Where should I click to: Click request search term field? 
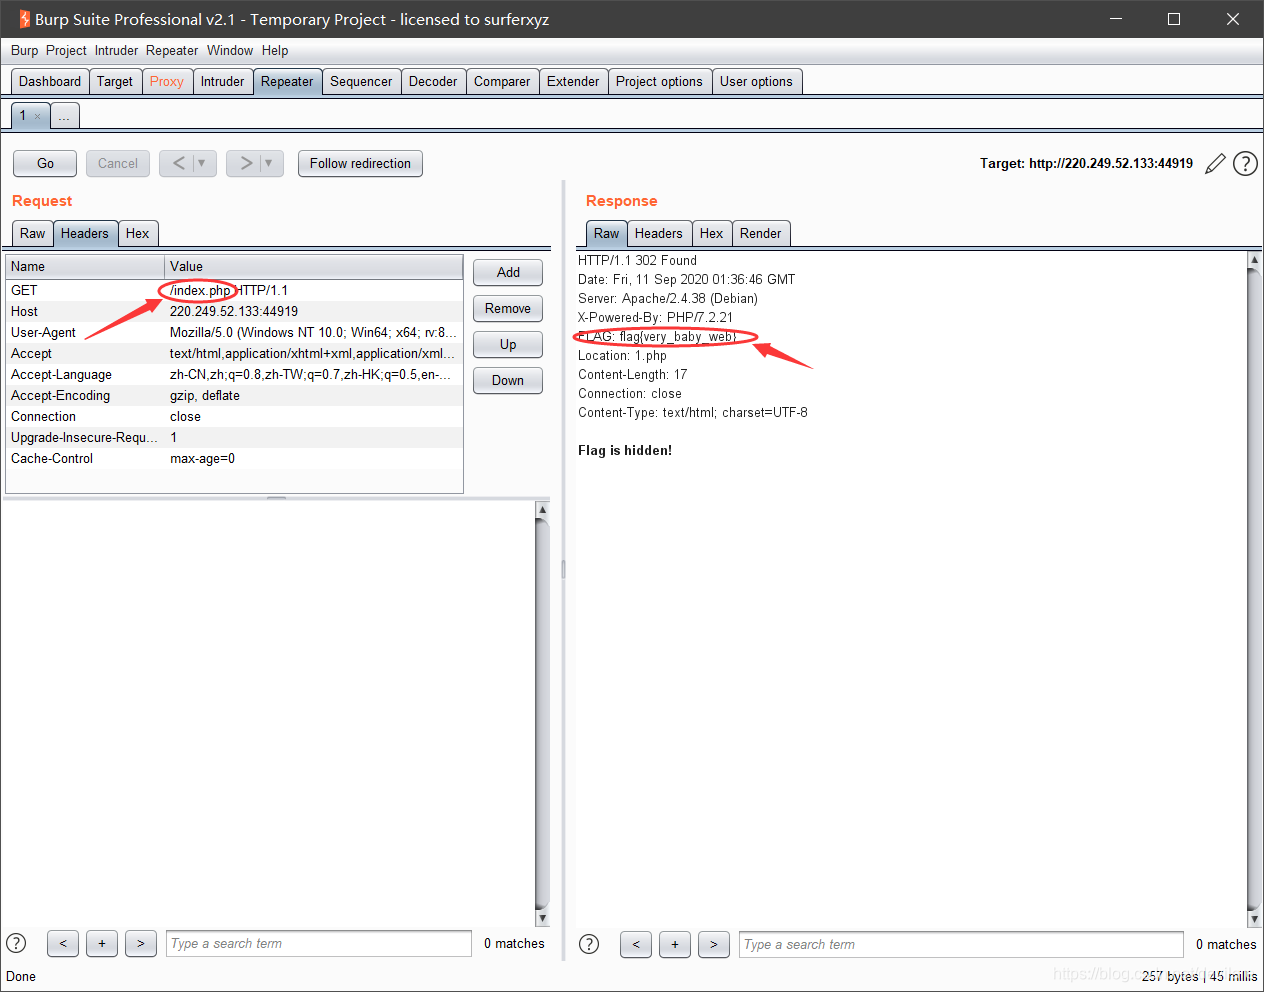click(x=319, y=943)
